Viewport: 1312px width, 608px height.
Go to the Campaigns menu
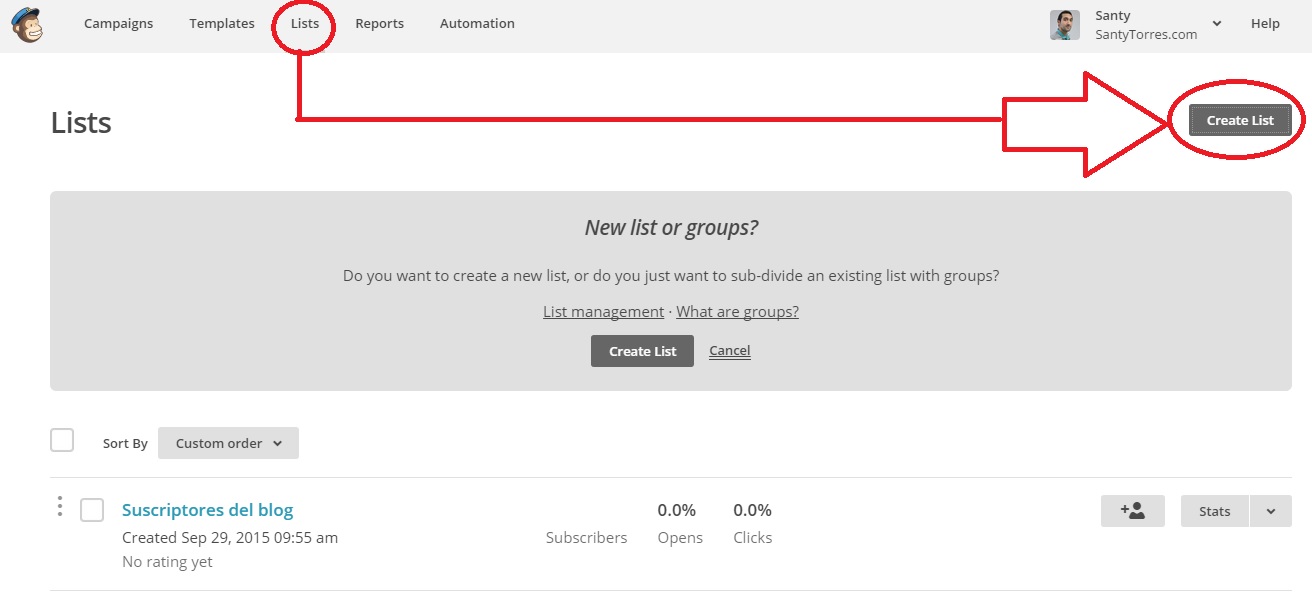[x=118, y=24]
